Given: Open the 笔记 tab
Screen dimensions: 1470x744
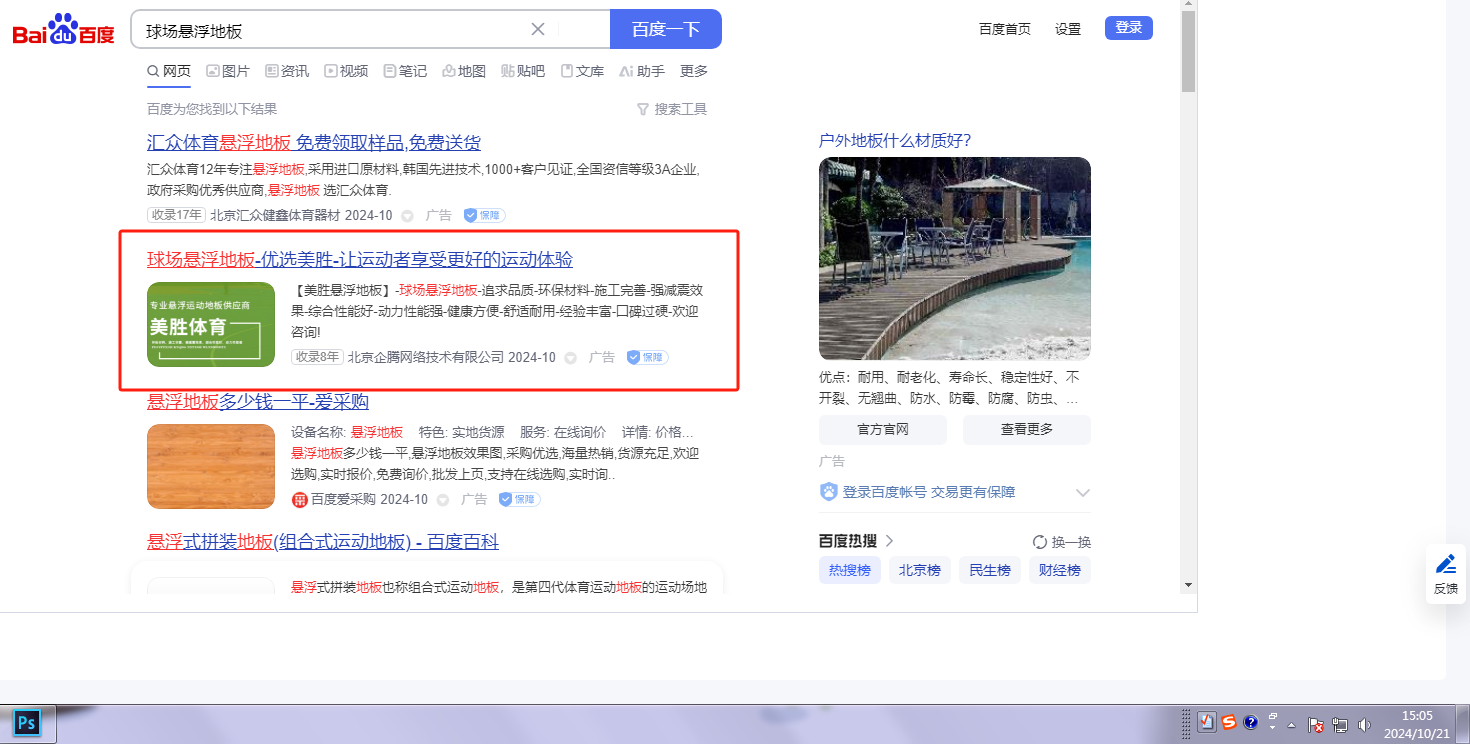Looking at the screenshot, I should click(x=405, y=71).
